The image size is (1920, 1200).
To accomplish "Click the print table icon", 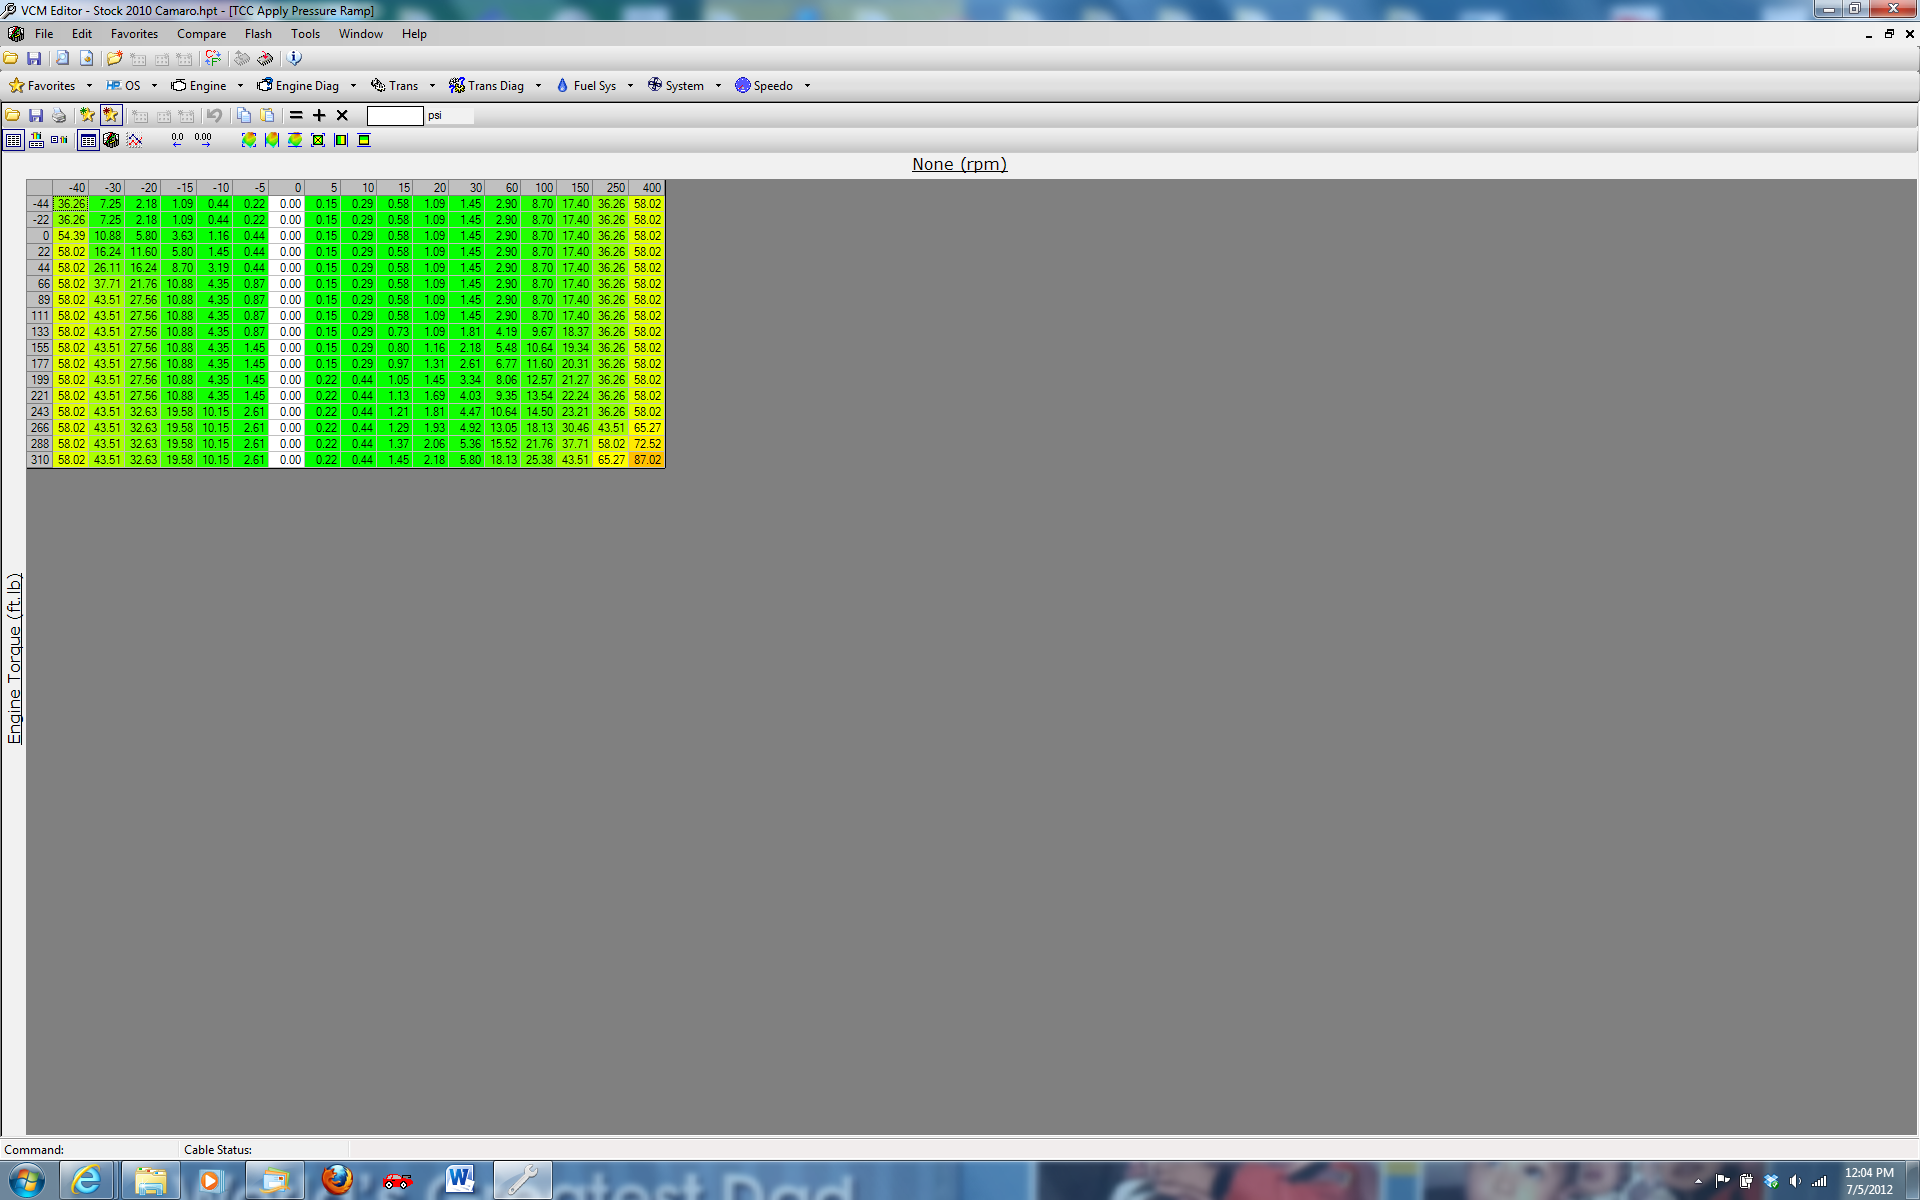I will coord(59,115).
